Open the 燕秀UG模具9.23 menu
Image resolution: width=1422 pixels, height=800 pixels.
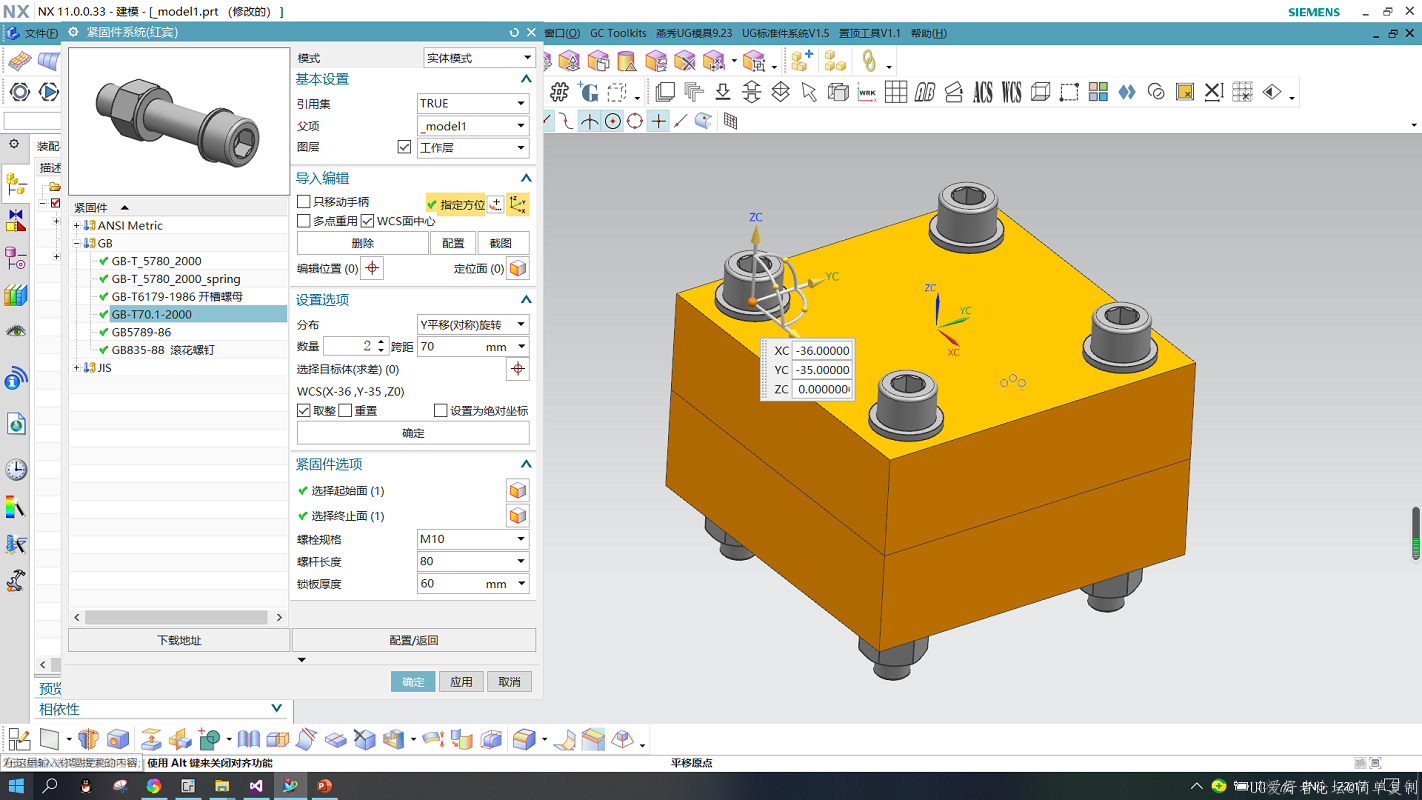[x=694, y=33]
